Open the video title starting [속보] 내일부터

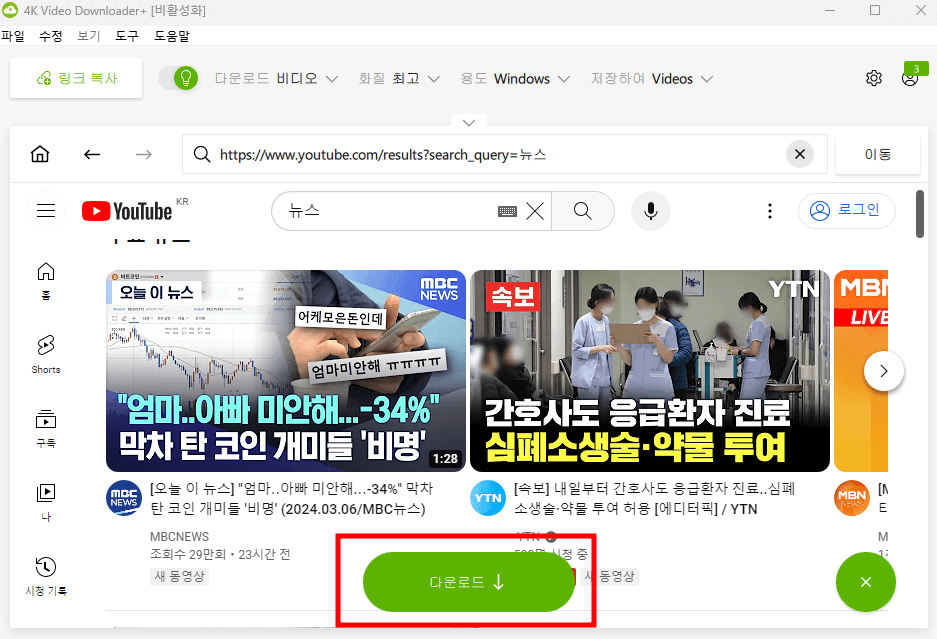click(654, 499)
